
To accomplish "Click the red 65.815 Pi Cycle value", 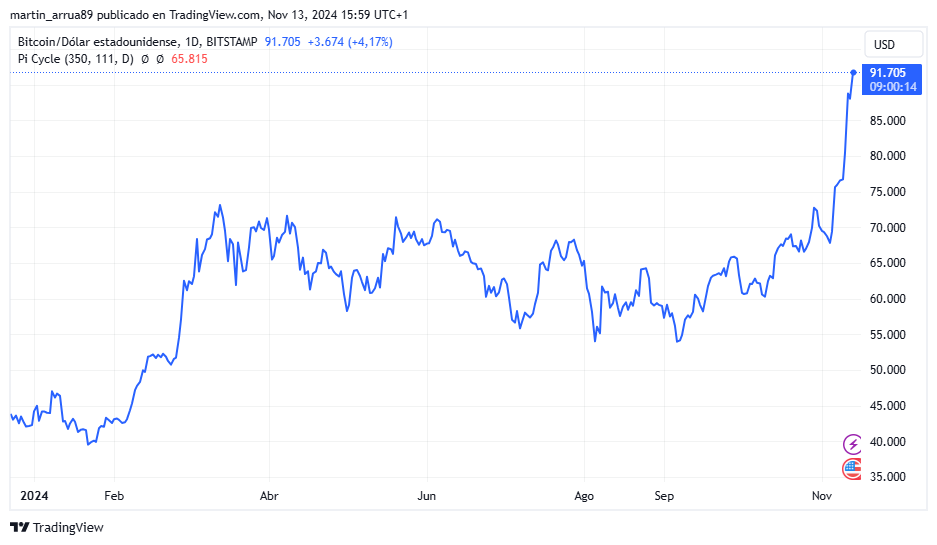I will tap(189, 59).
